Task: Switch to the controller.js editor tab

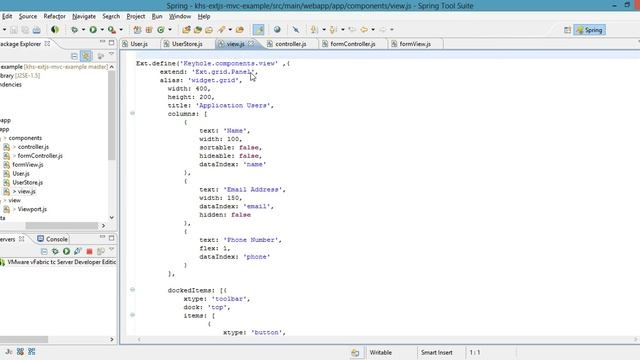Action: (x=290, y=44)
